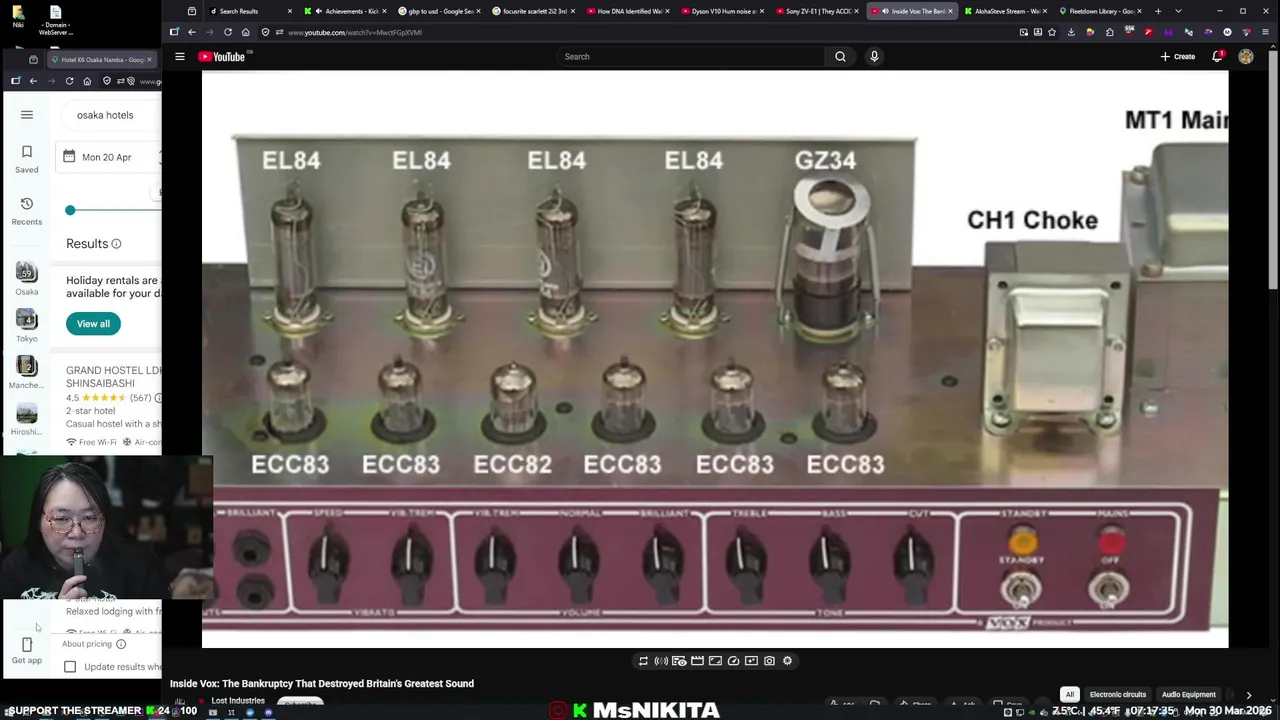
Task: Open Saved places in Google Maps
Action: [x=27, y=159]
